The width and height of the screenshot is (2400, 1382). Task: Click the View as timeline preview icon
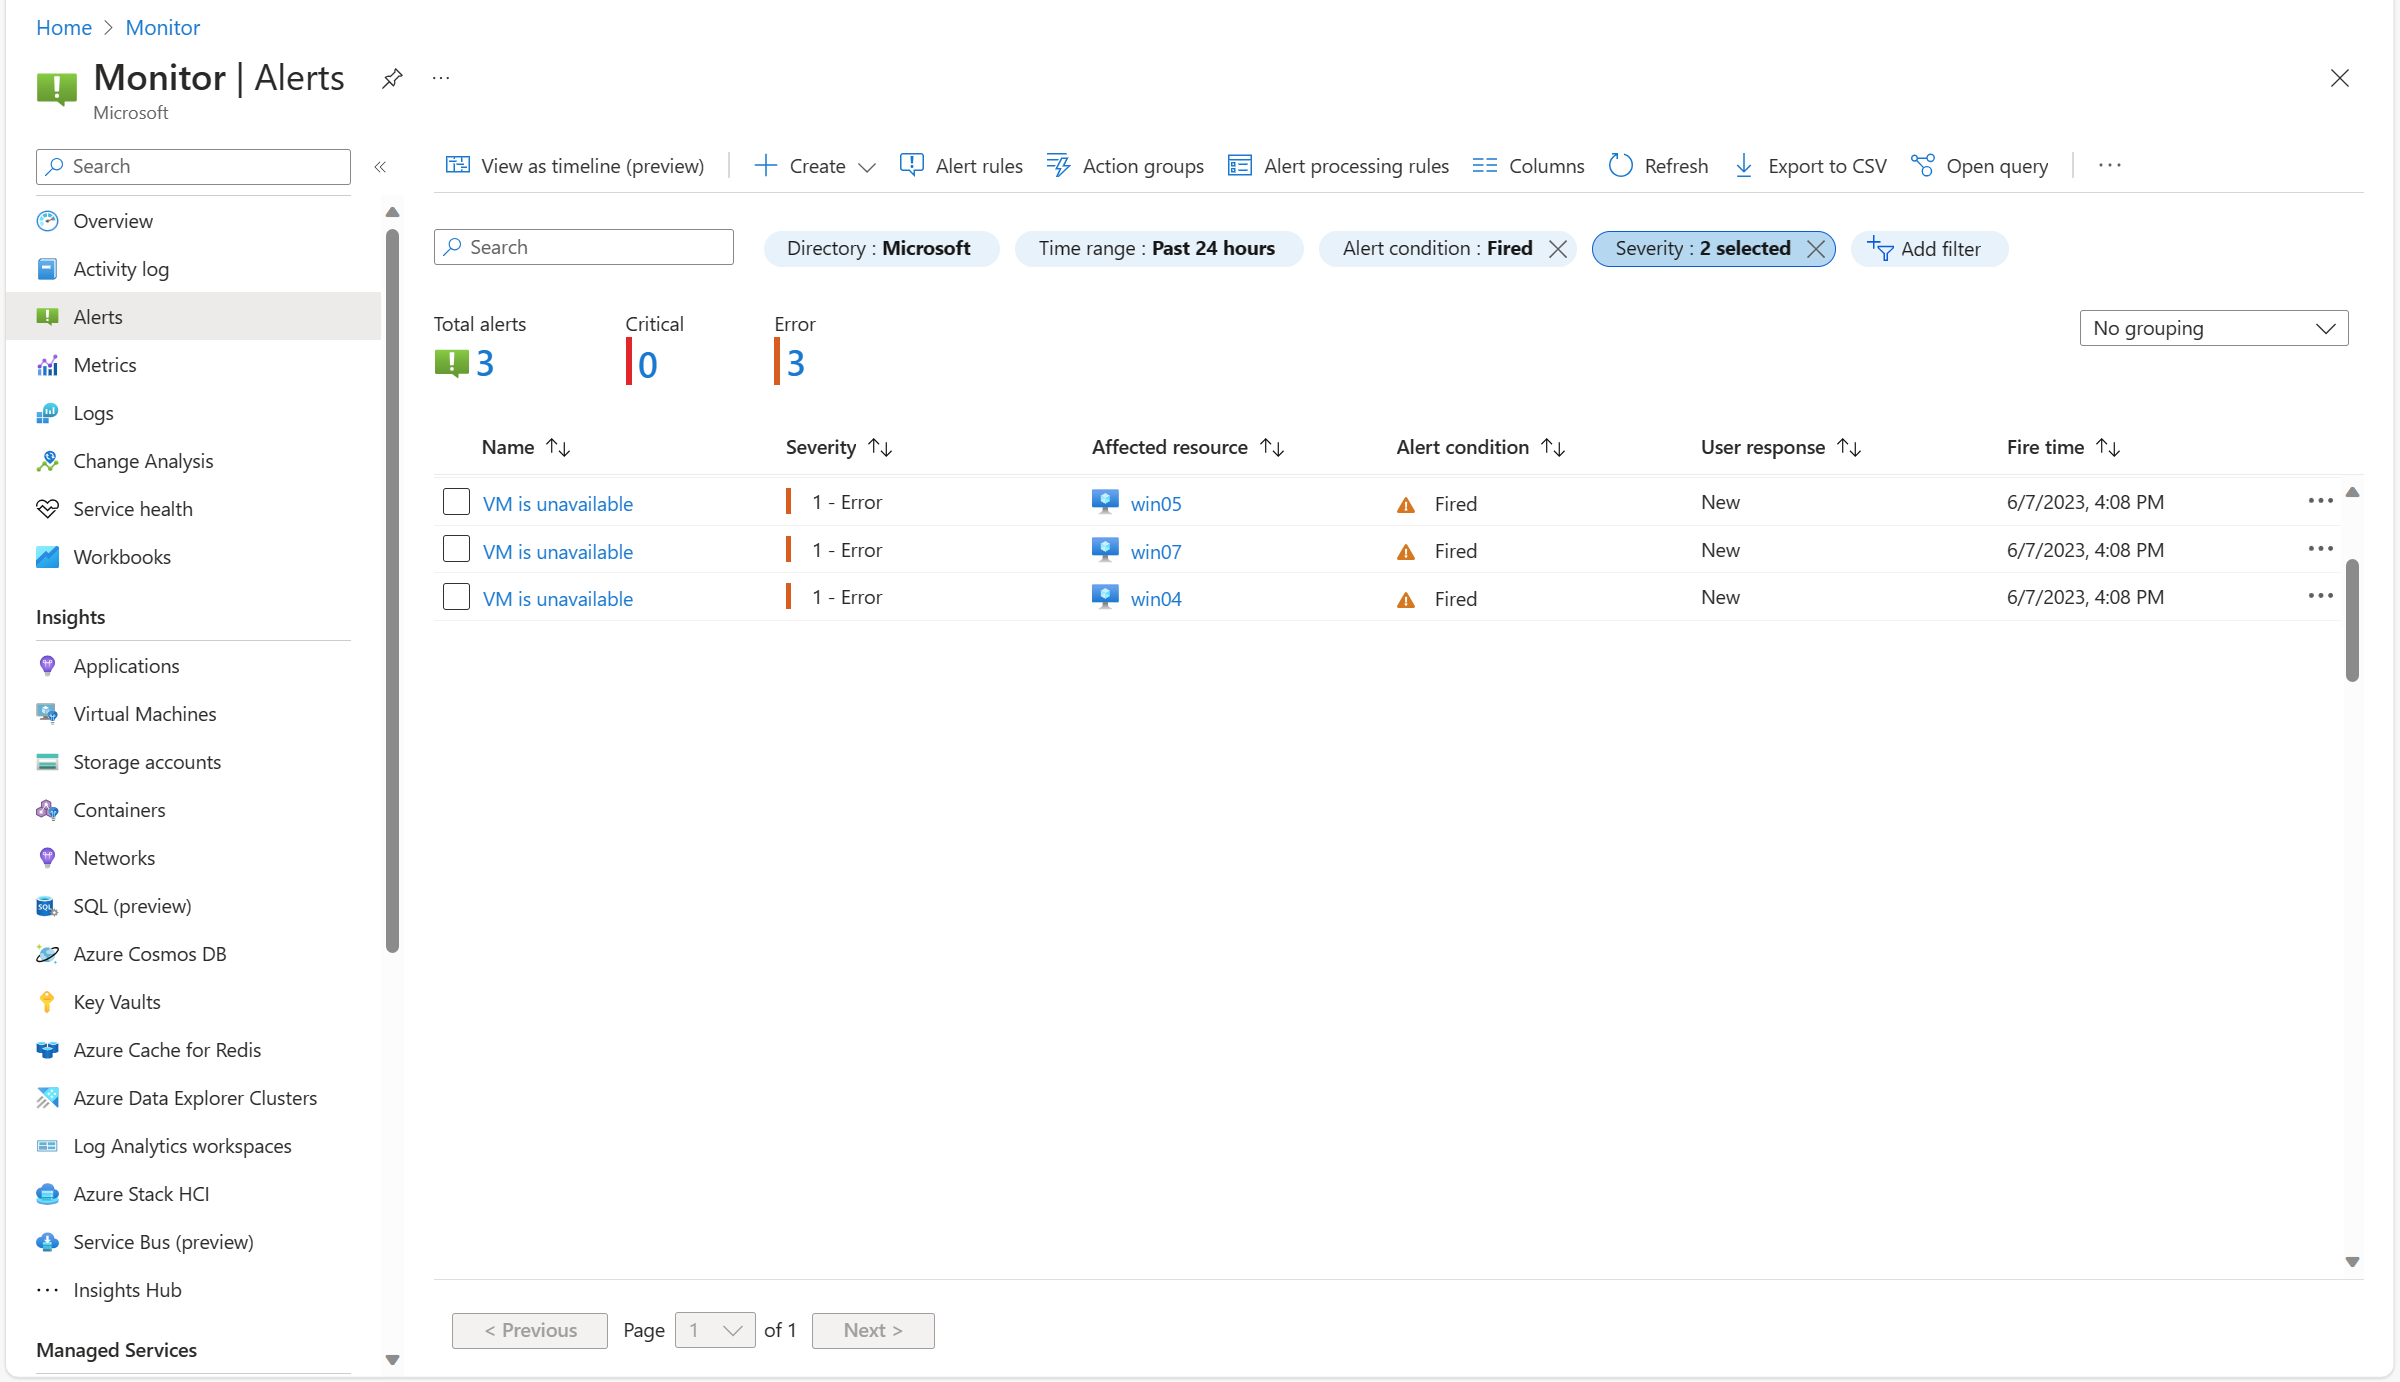pos(457,163)
